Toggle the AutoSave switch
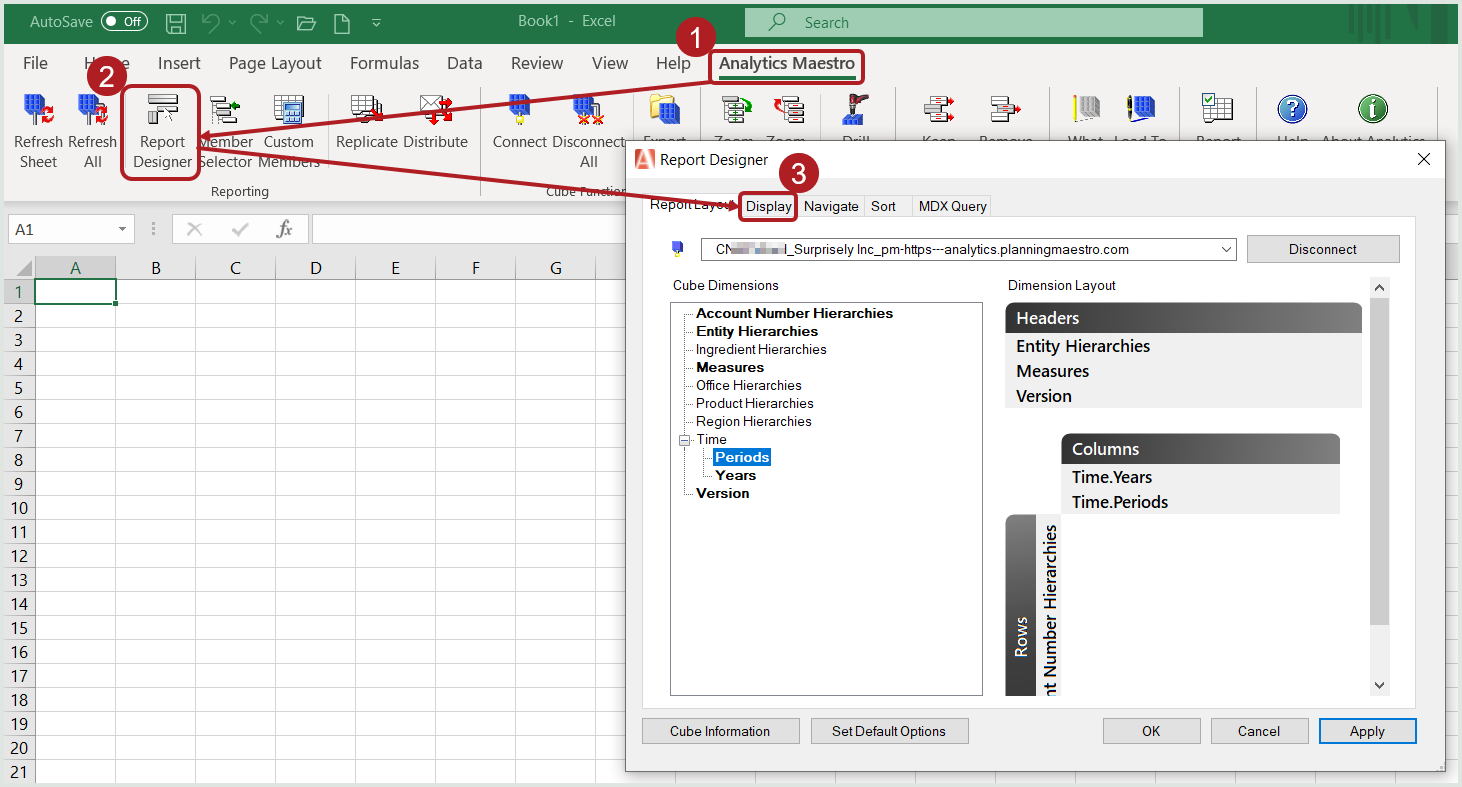The width and height of the screenshot is (1462, 787). pyautogui.click(x=124, y=22)
